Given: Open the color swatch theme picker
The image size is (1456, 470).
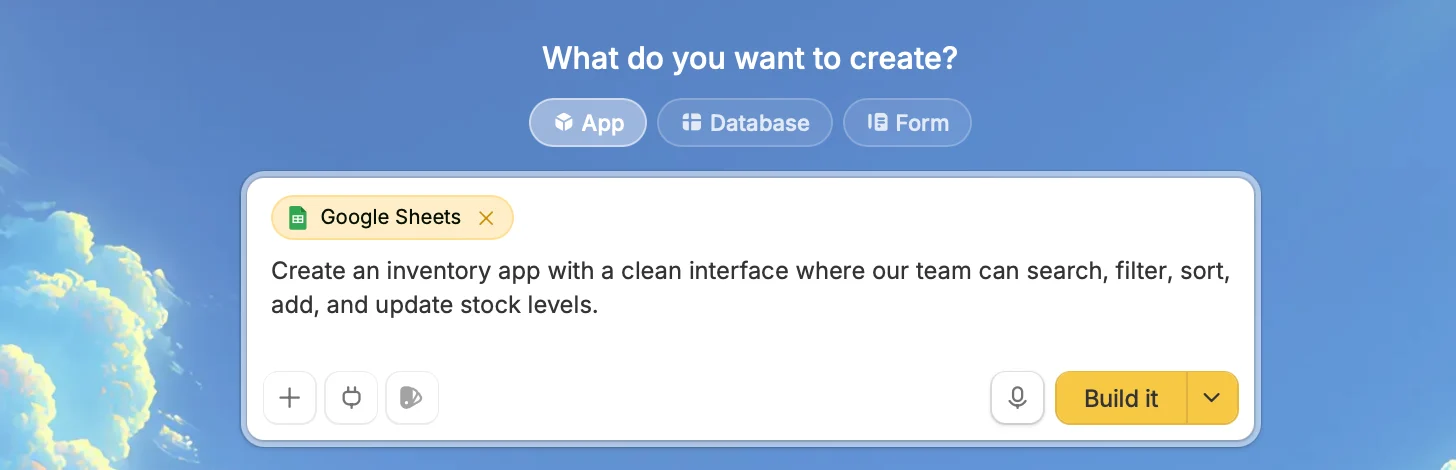Looking at the screenshot, I should click(412, 398).
